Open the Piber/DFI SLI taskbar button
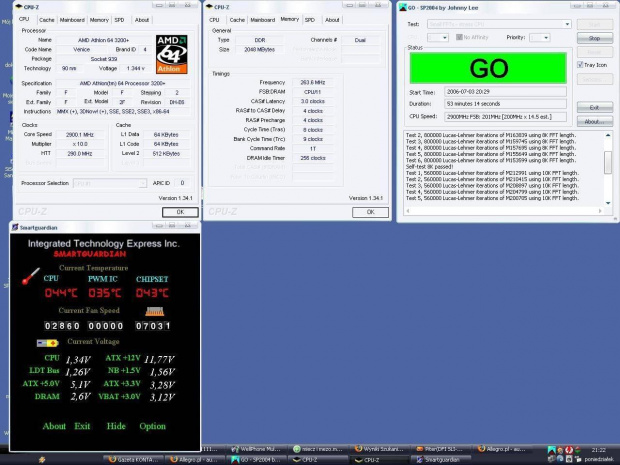Screen dimensions: 620x465 pos(442,449)
